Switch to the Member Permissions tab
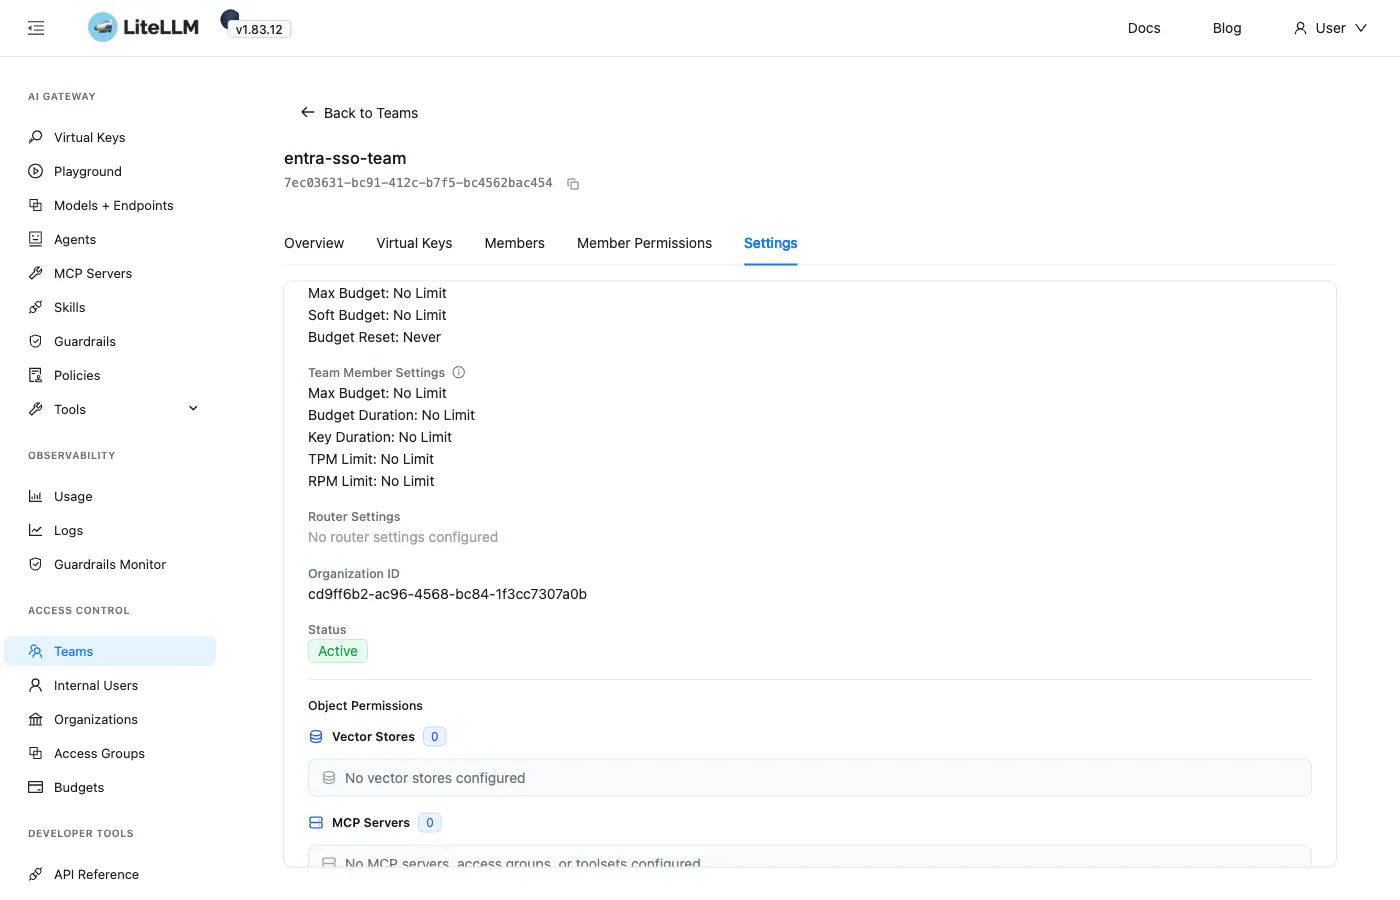The width and height of the screenshot is (1400, 900). [644, 243]
